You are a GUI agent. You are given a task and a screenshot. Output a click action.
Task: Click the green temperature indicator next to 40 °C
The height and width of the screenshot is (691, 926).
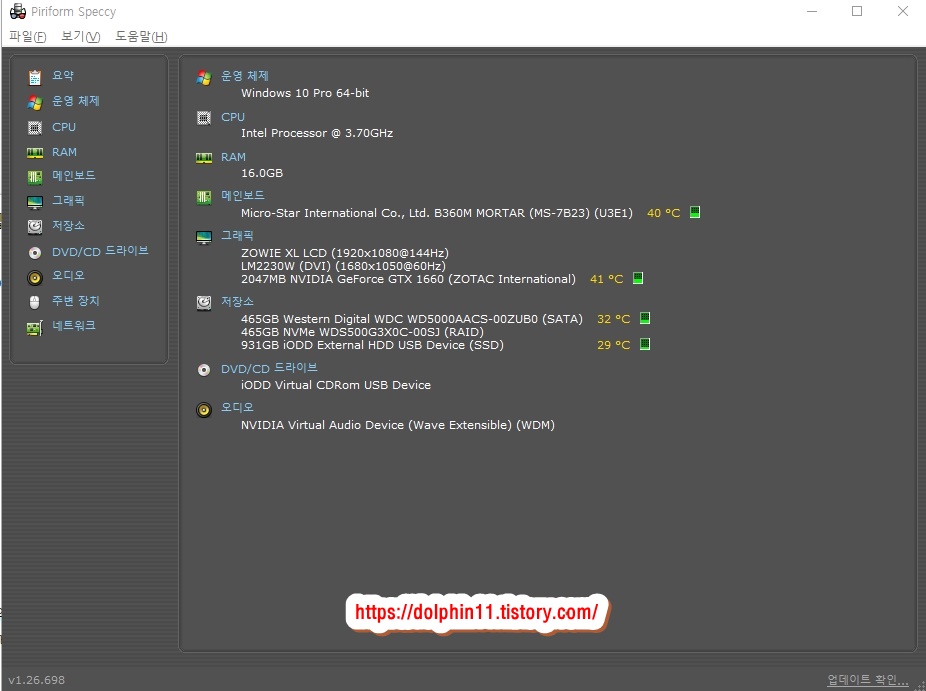(695, 212)
